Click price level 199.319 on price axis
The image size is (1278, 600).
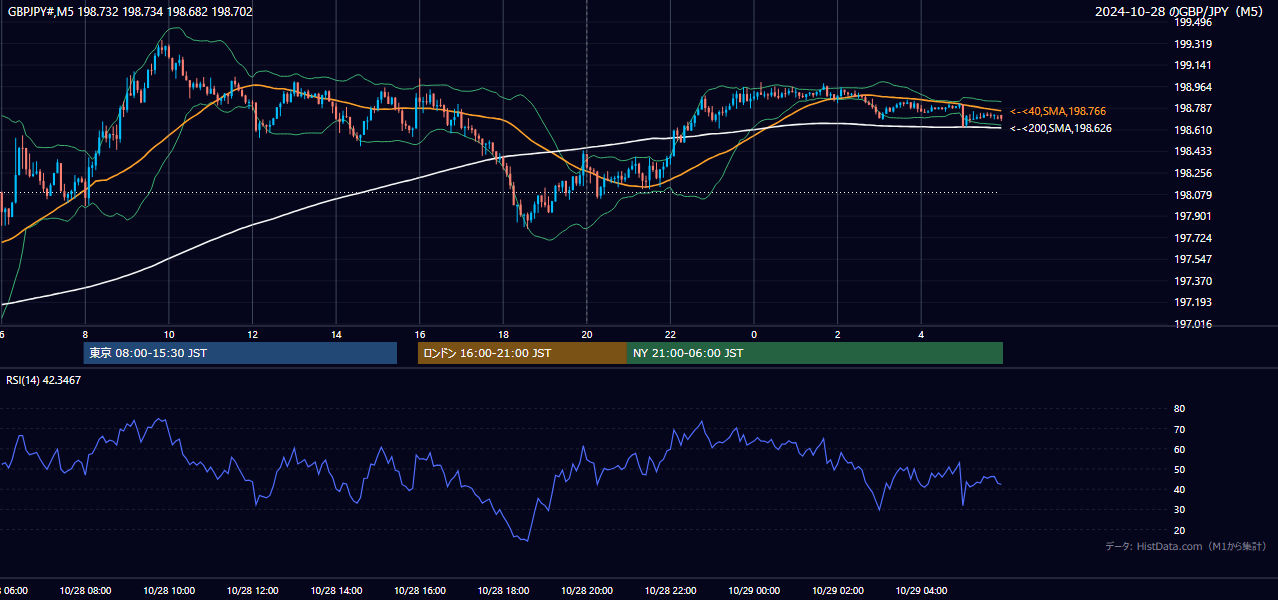coord(1193,44)
